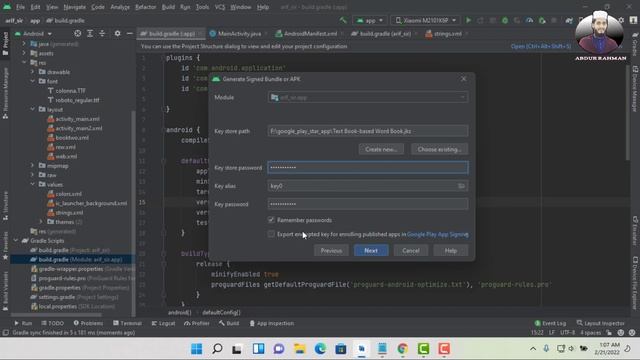Click the Previous button
Viewport: 640px width, 360px height.
pyautogui.click(x=331, y=250)
